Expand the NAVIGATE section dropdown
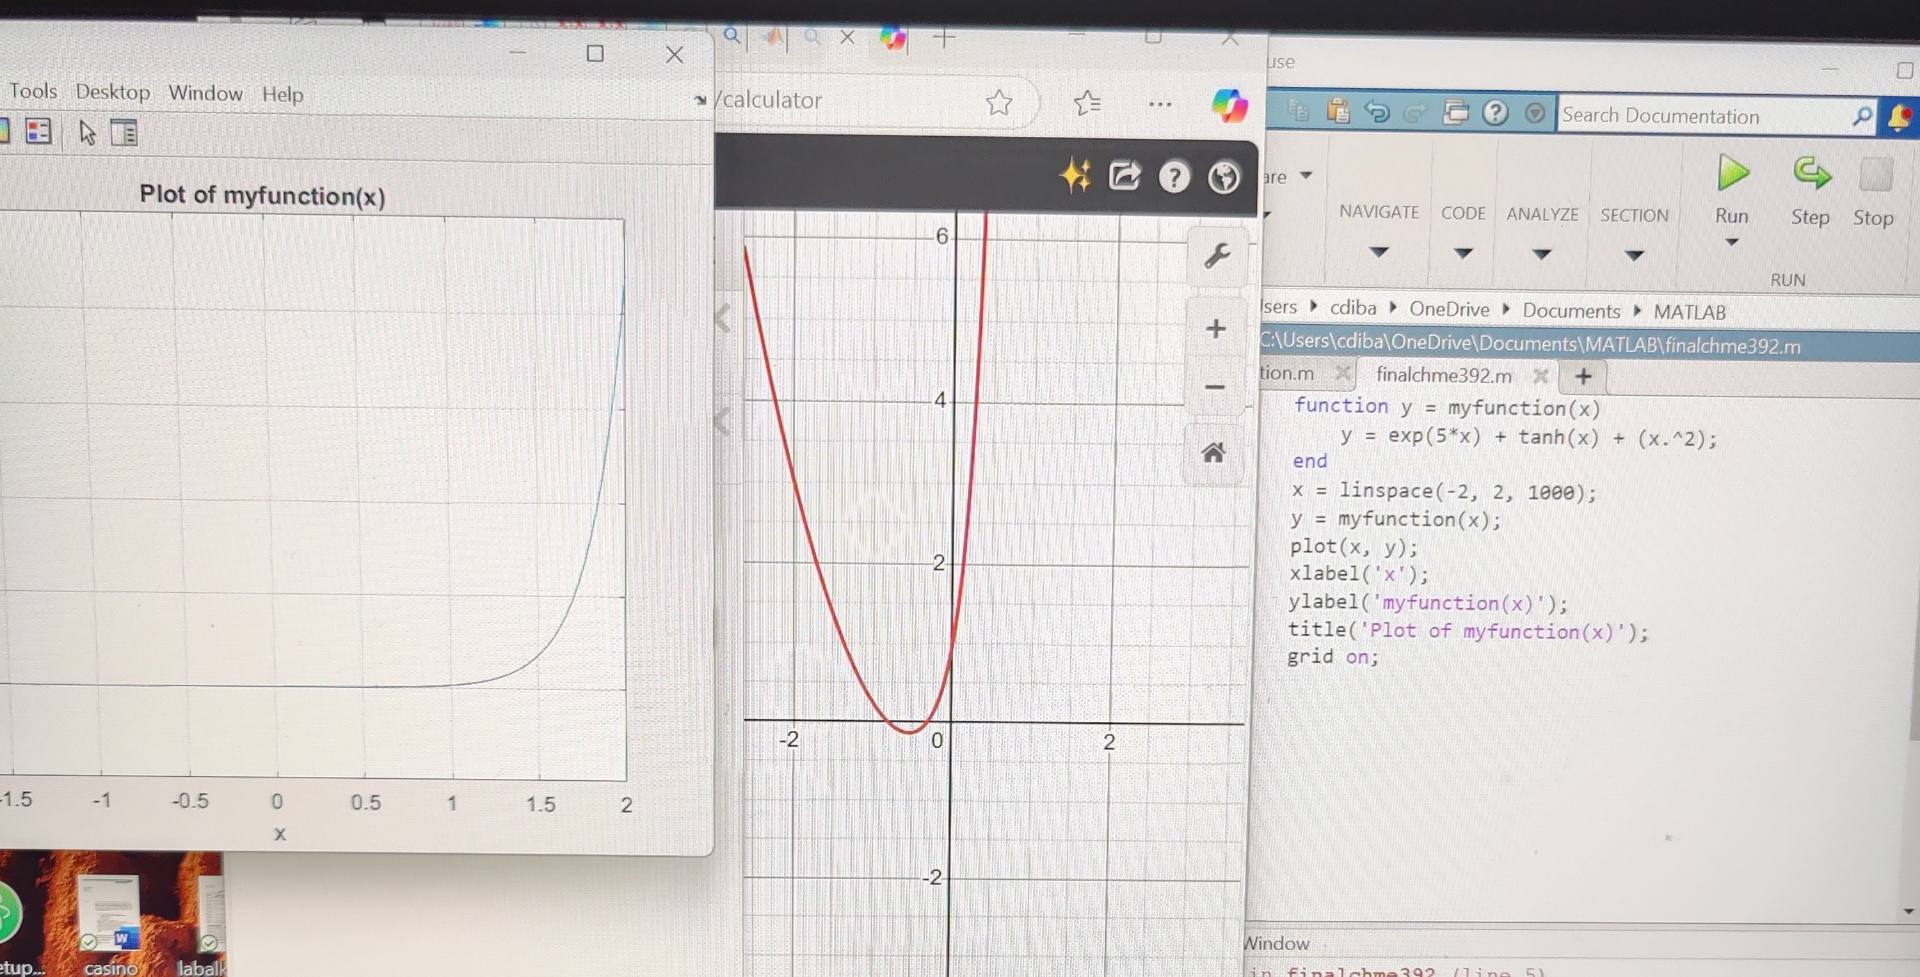 (1379, 252)
